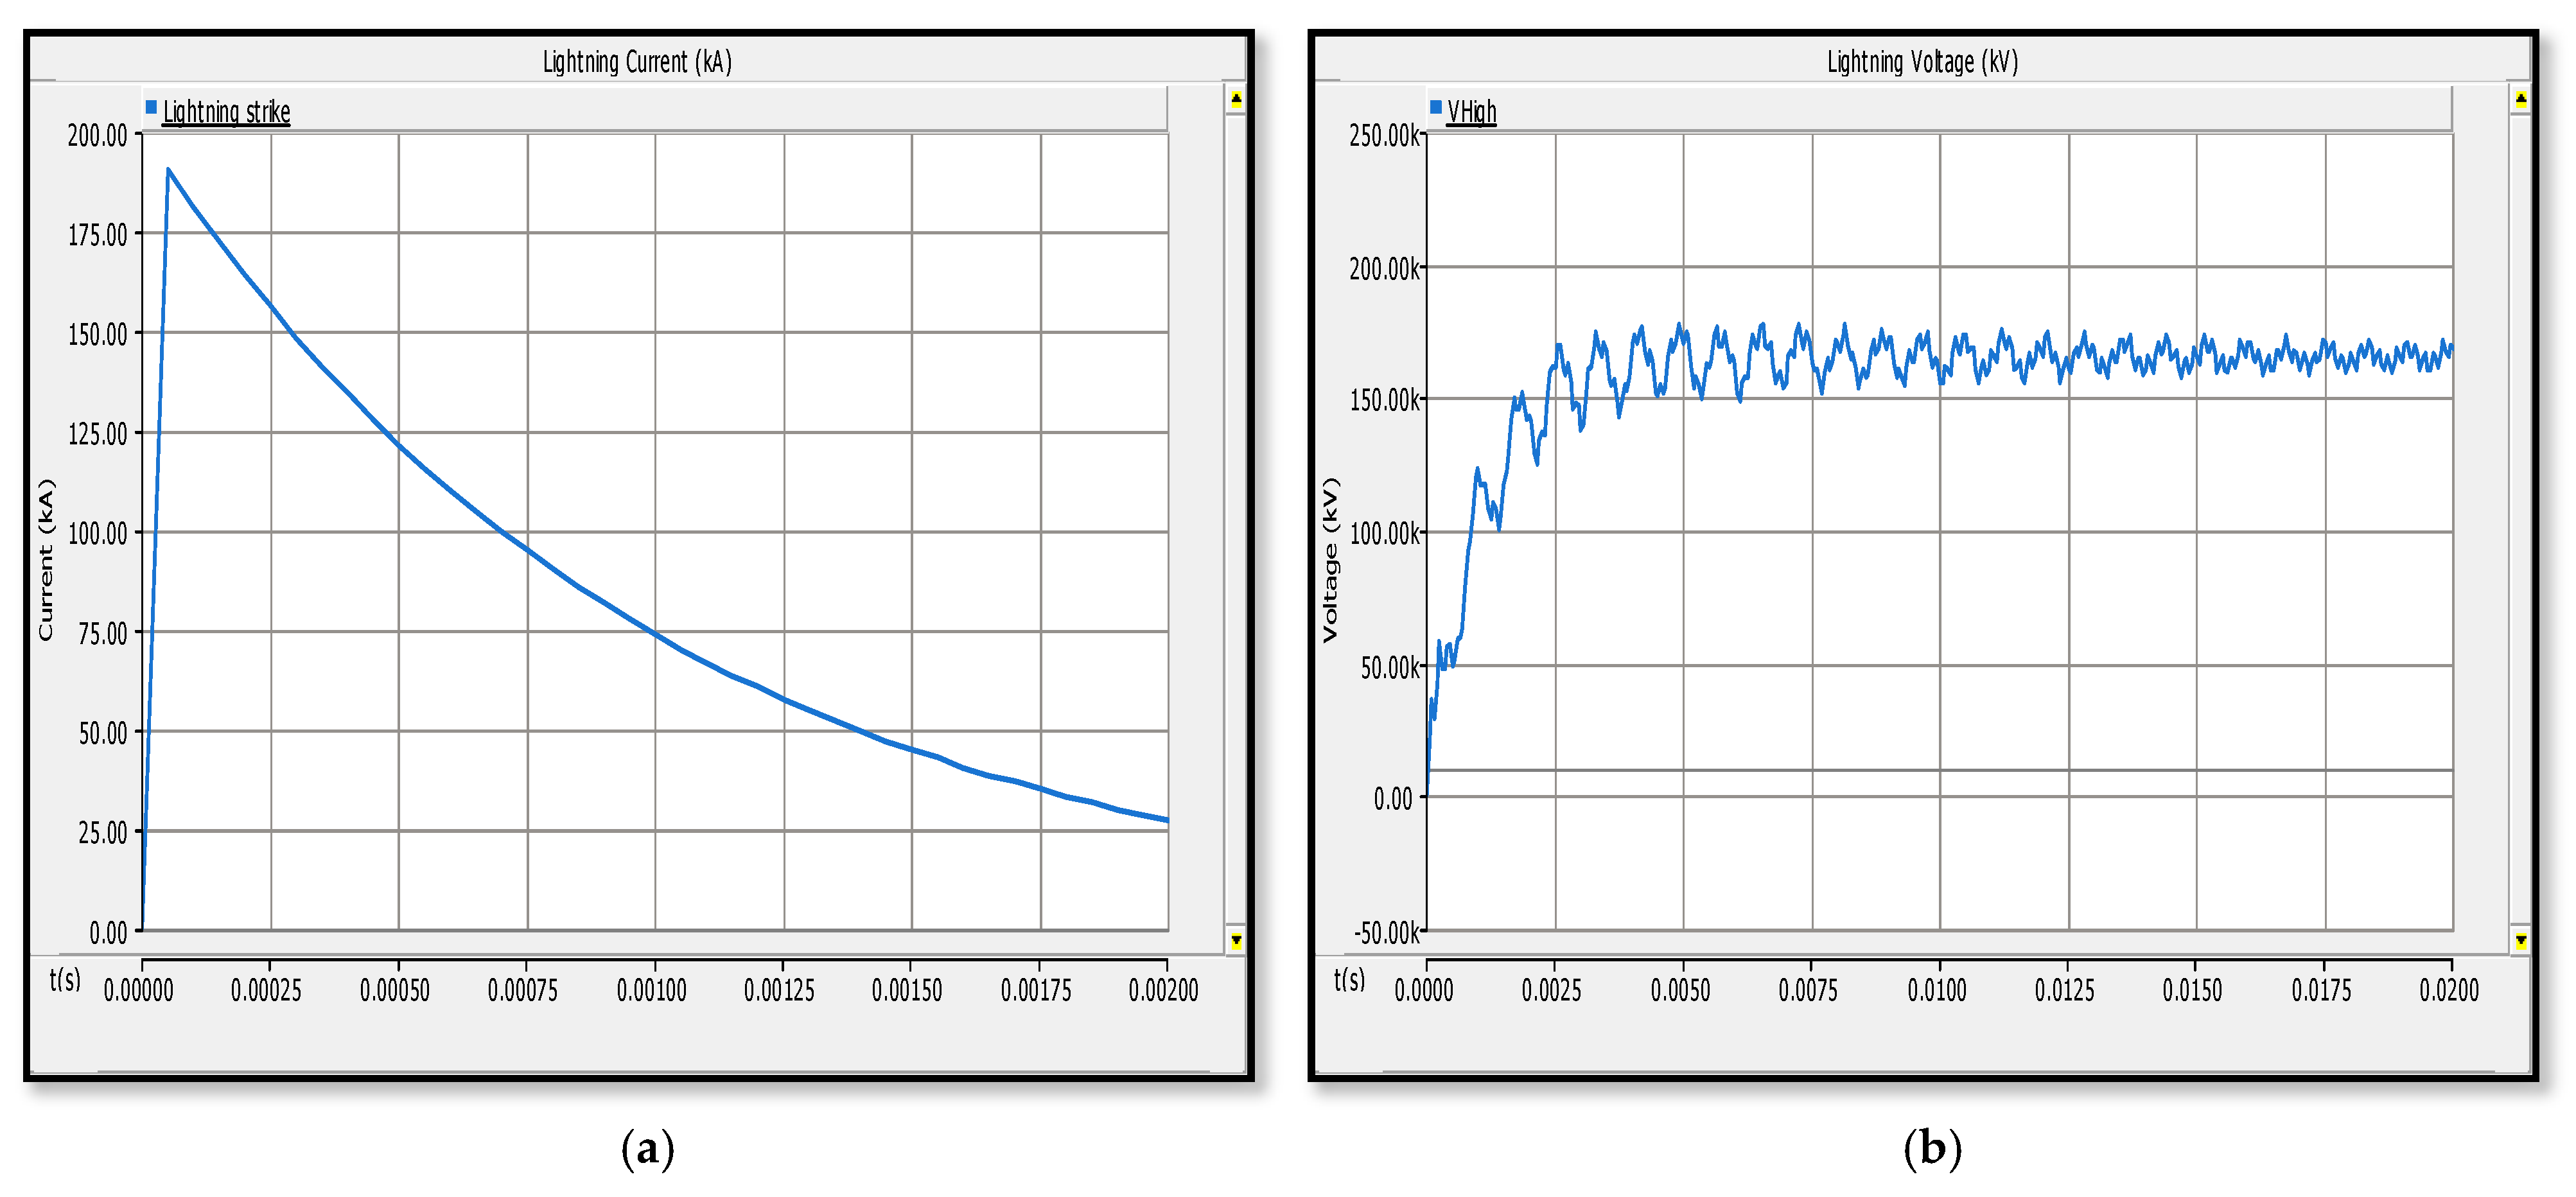
Task: Open the Lightning strike legend entry
Action: 226,111
